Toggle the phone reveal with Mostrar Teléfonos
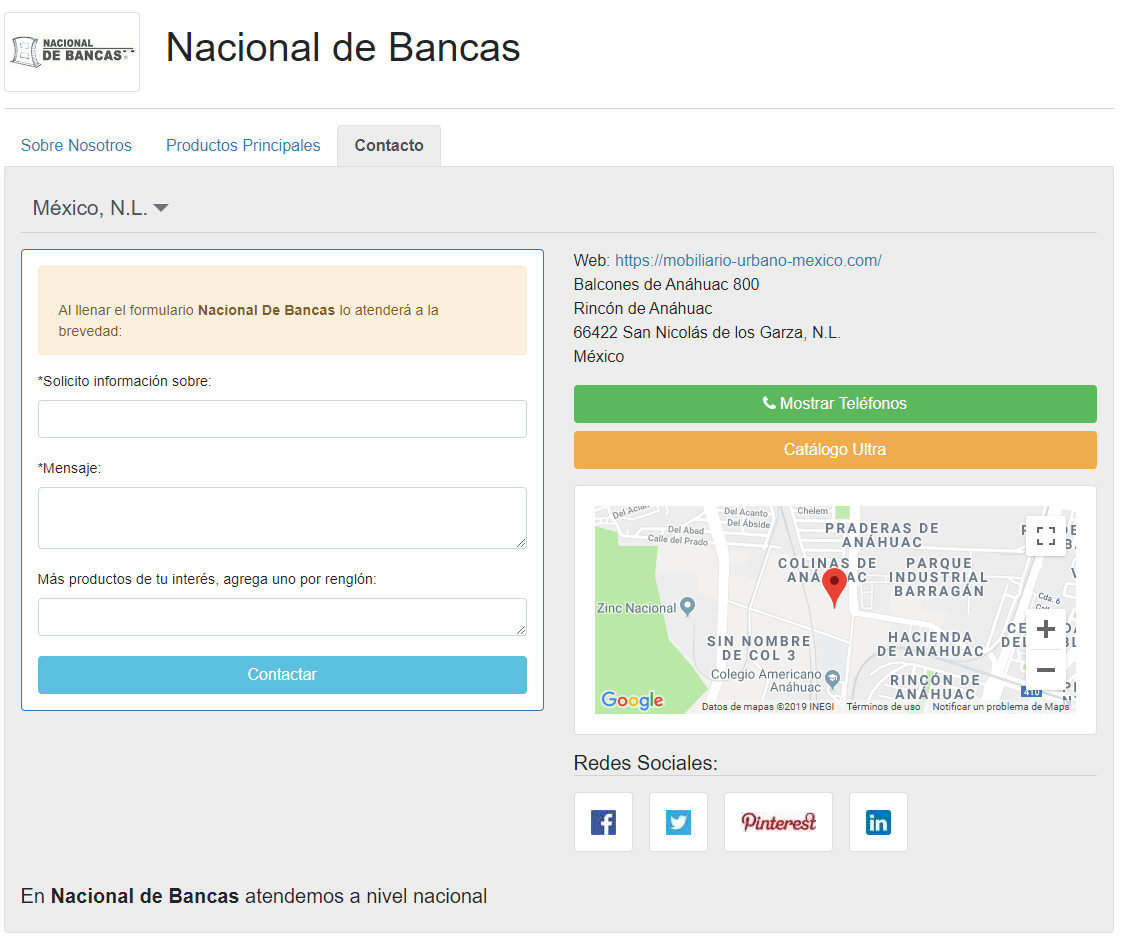 (x=835, y=403)
